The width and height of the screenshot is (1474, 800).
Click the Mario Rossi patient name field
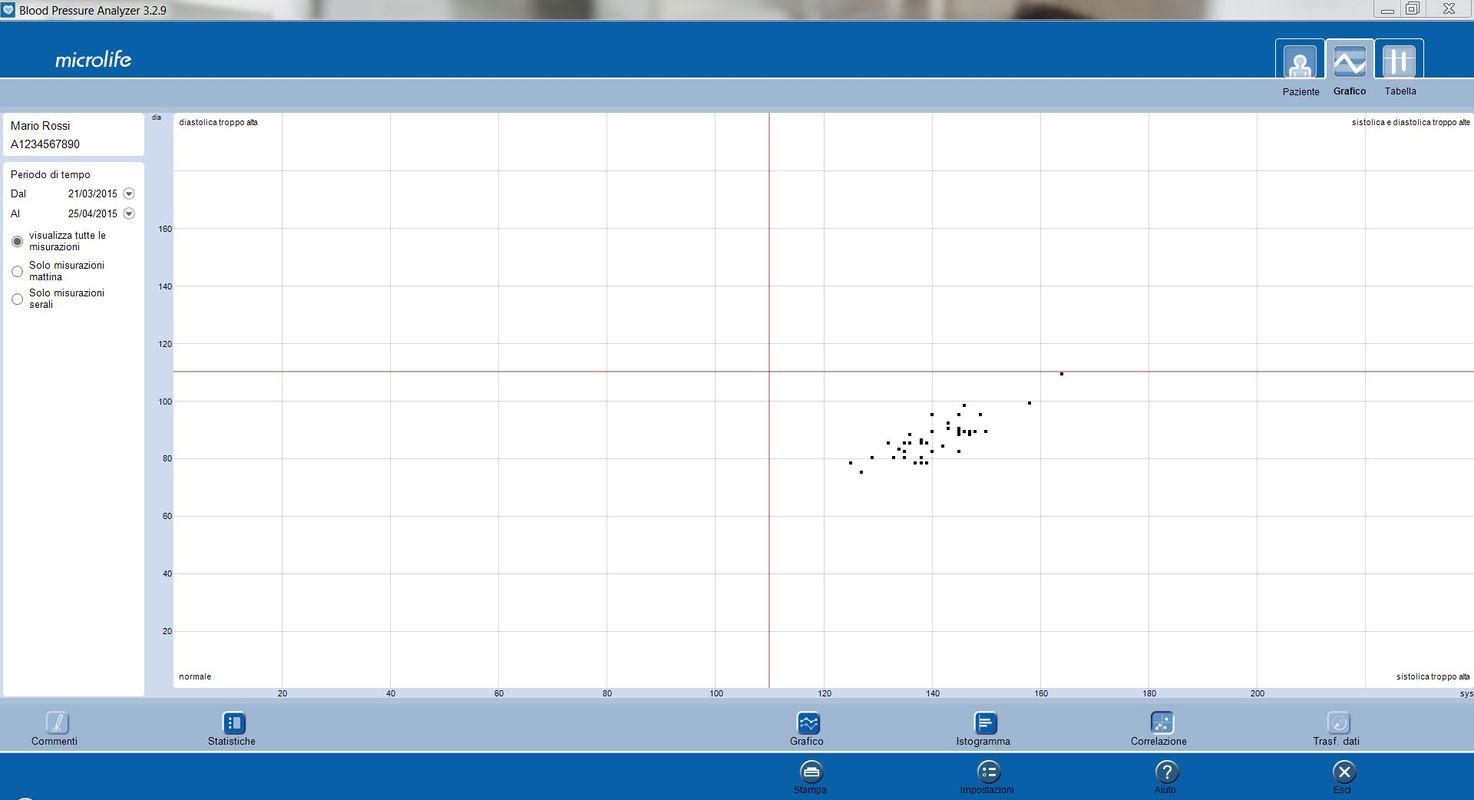[x=41, y=126]
